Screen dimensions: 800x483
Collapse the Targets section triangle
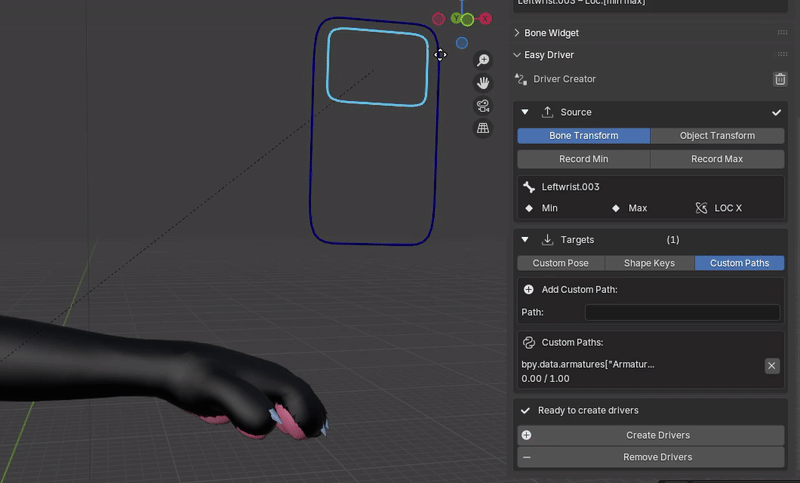coord(524,239)
